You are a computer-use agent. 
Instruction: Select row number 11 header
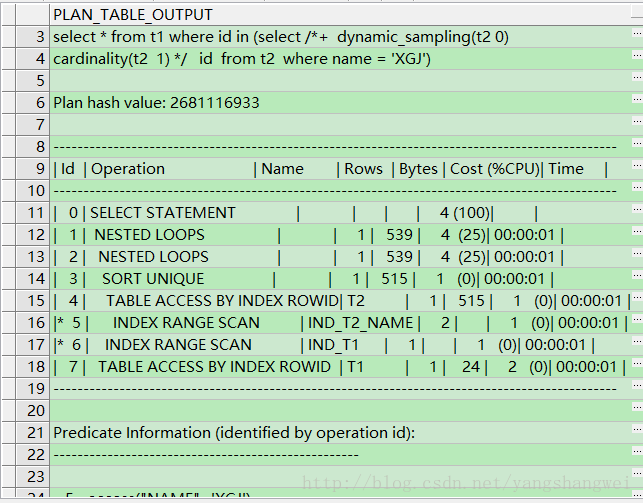click(x=36, y=212)
